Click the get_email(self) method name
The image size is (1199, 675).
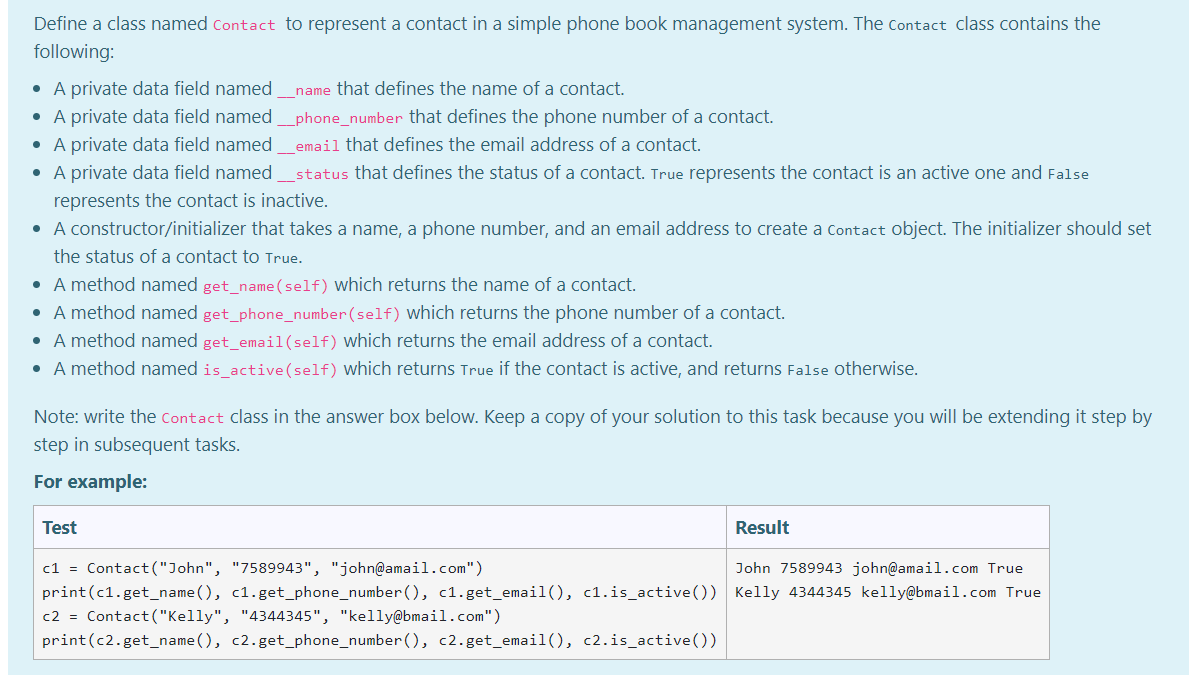(x=271, y=342)
